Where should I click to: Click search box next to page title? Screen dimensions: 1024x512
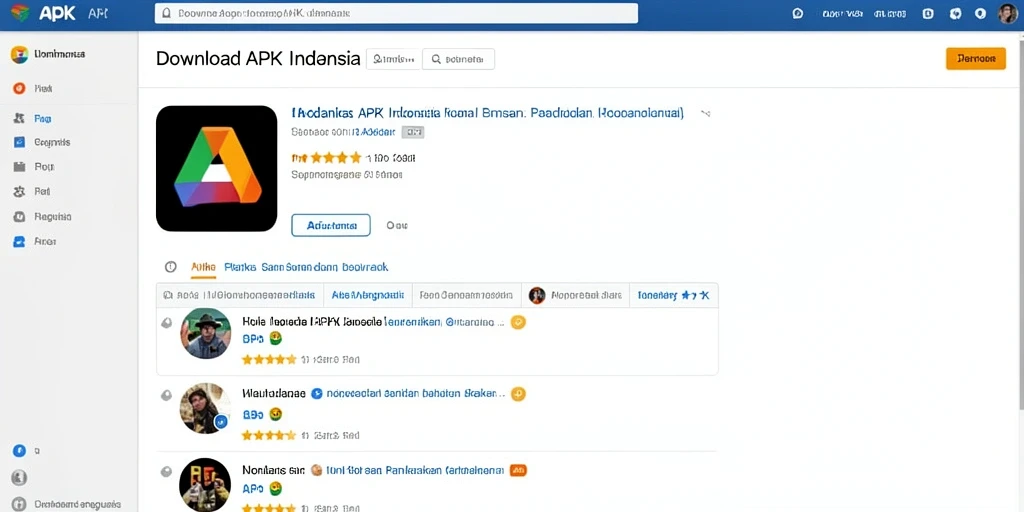pos(458,59)
